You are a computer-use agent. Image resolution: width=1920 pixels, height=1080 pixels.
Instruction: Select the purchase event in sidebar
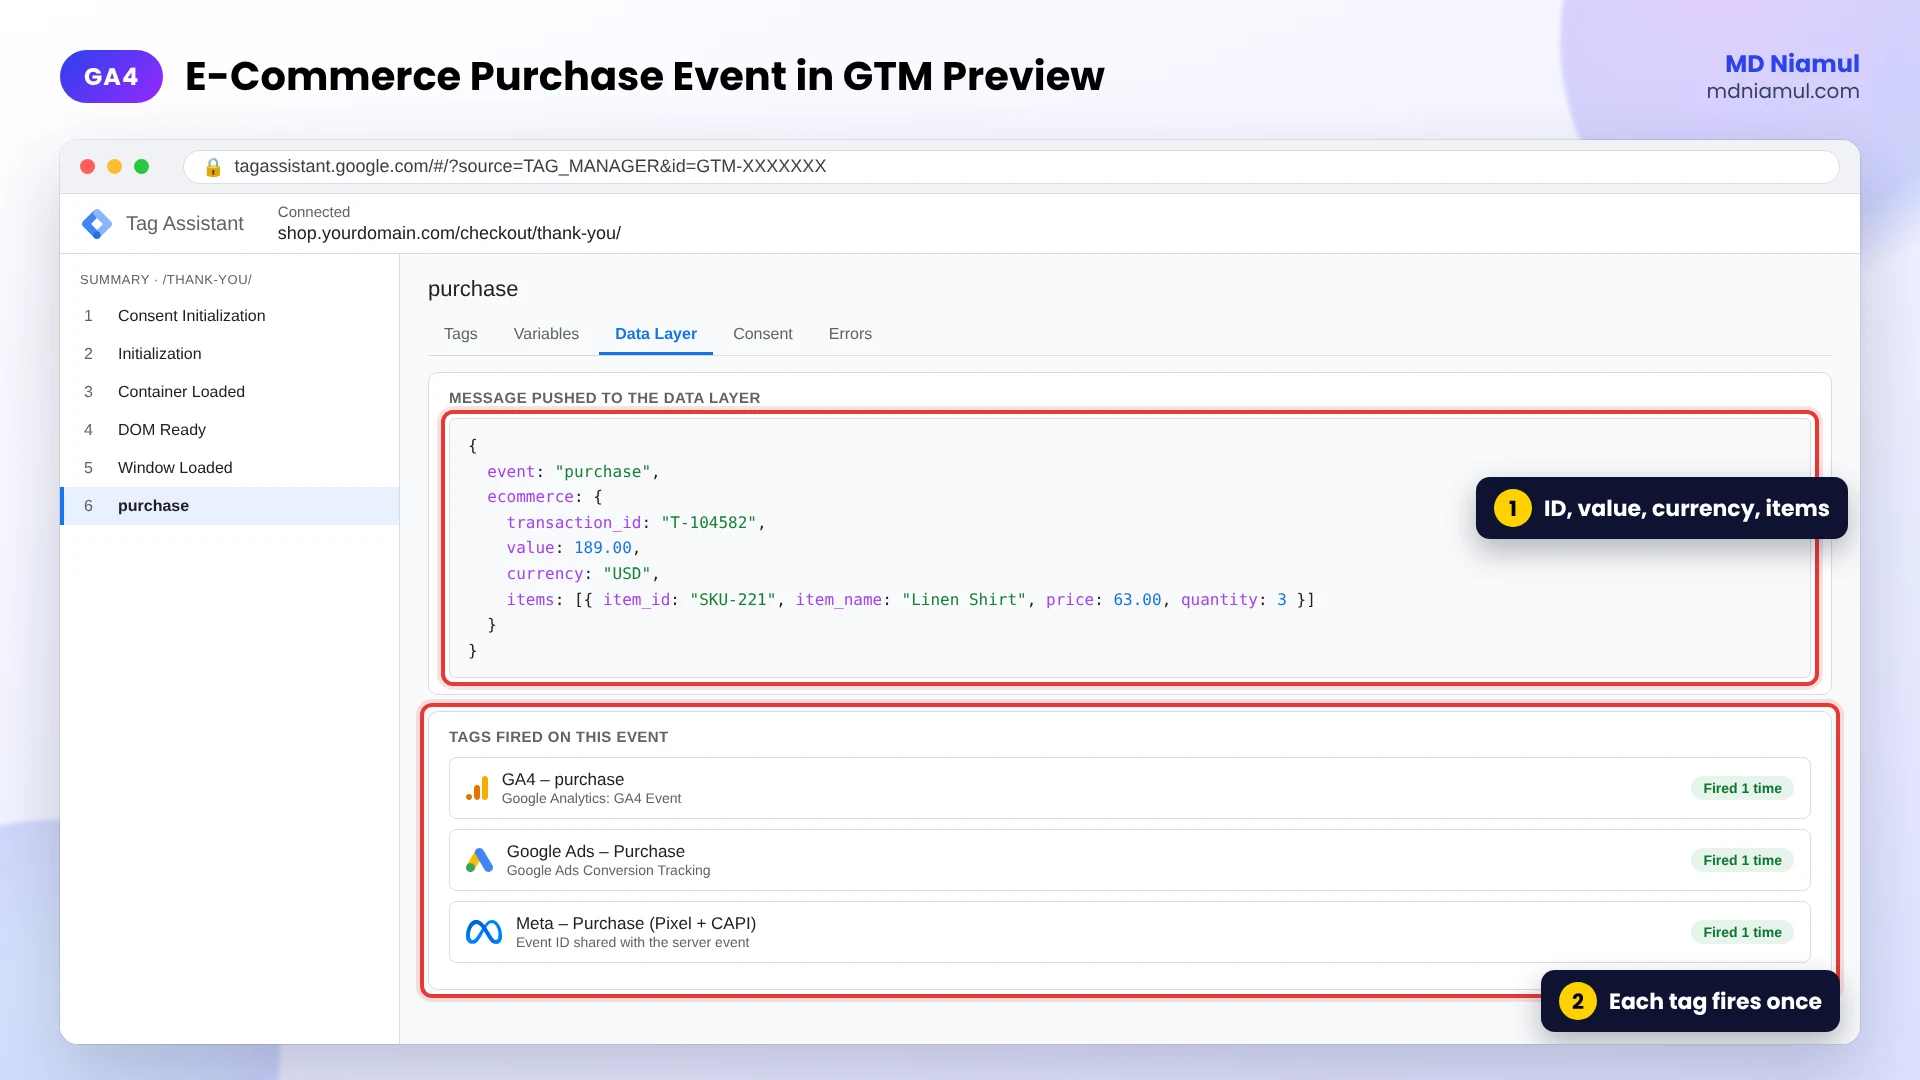(230, 506)
